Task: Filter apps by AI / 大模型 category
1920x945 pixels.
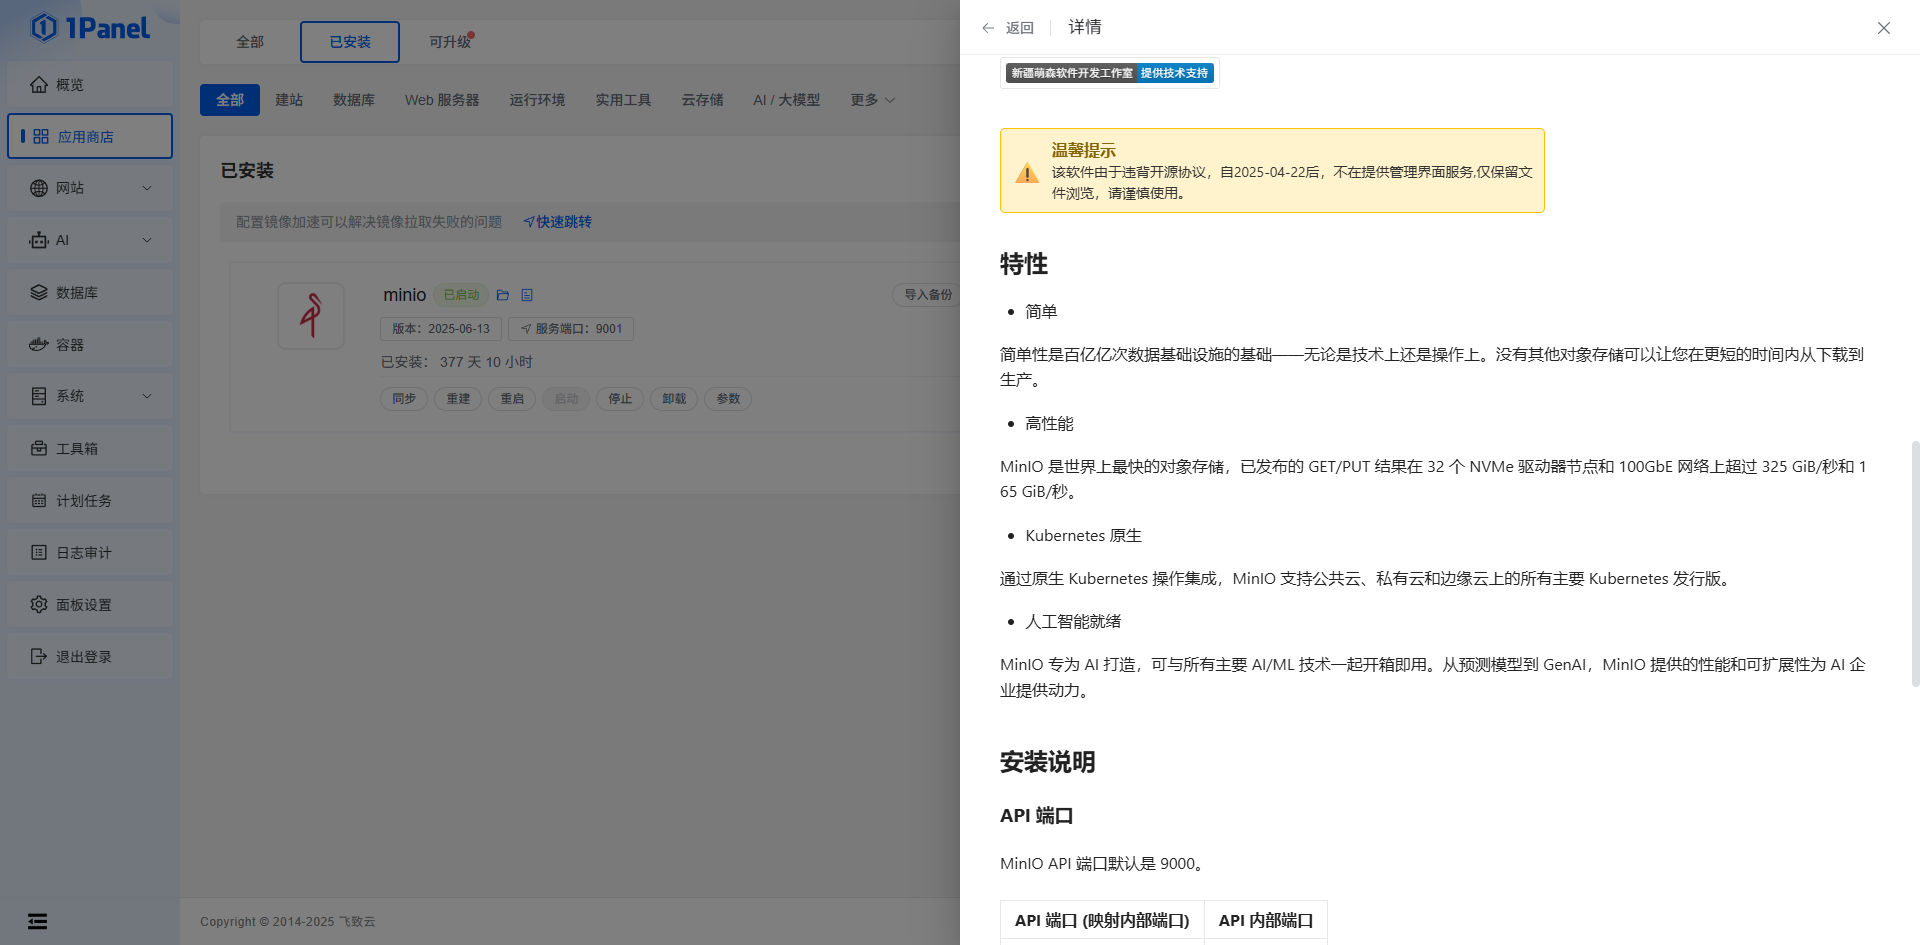Action: pyautogui.click(x=787, y=100)
